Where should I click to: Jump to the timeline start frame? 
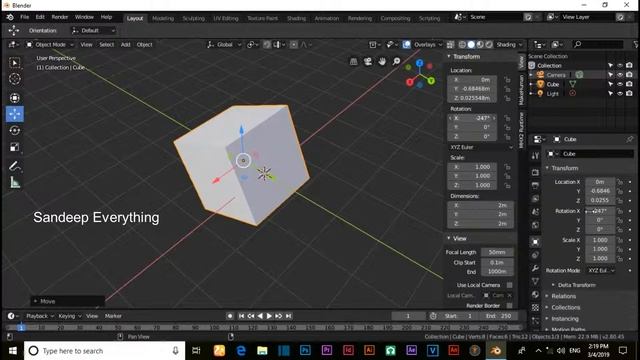click(x=241, y=316)
